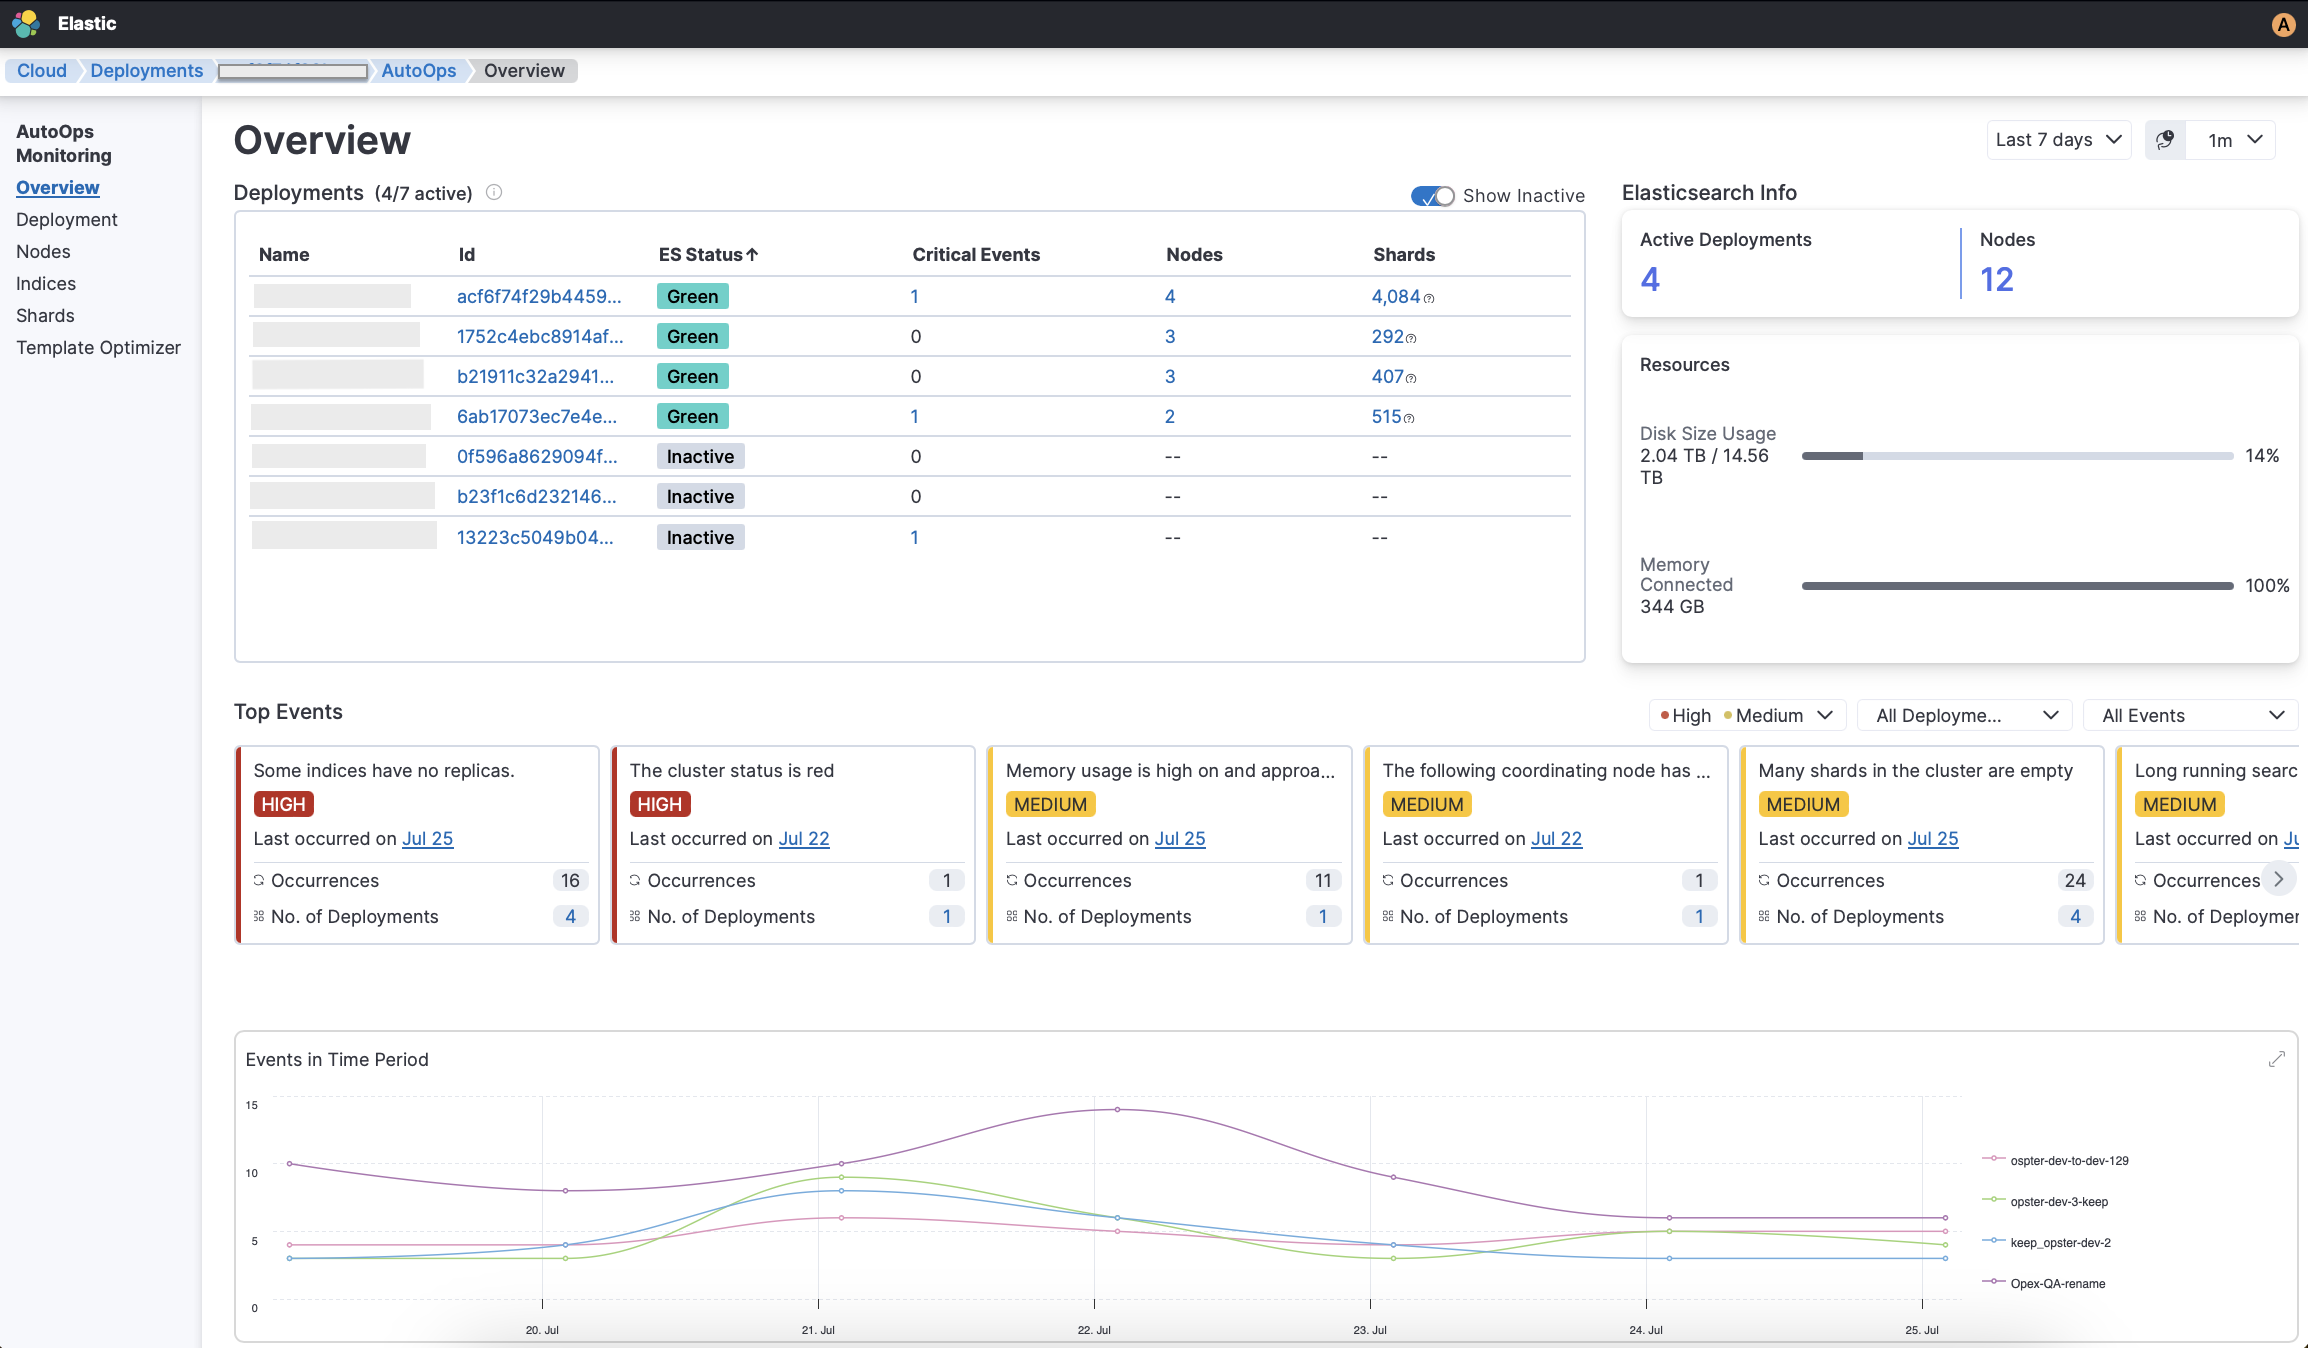Open the 1m refresh interval dropdown
The image size is (2308, 1348).
tap(2230, 140)
